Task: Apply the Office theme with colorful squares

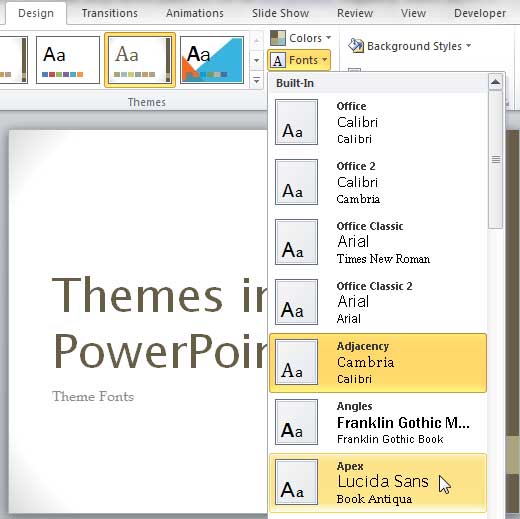Action: pos(68,60)
